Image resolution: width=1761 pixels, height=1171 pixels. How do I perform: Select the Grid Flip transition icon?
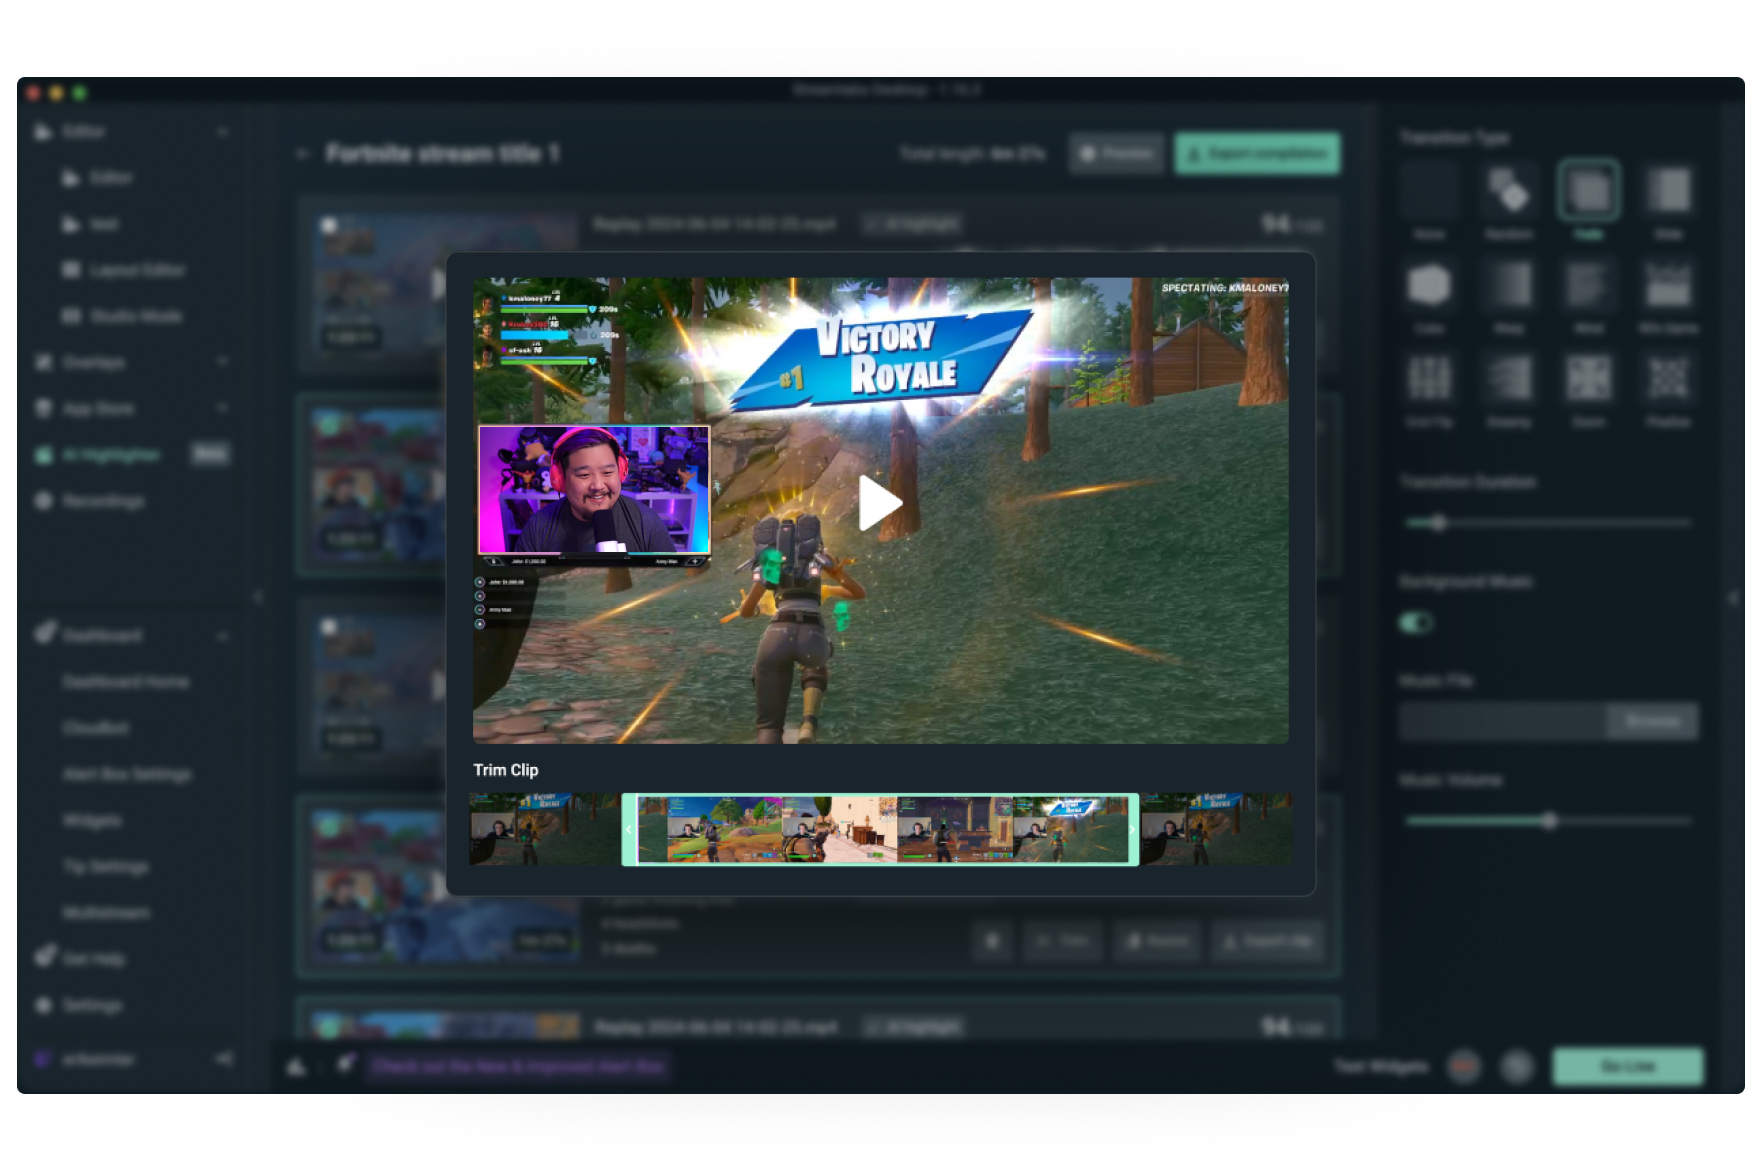point(1429,378)
